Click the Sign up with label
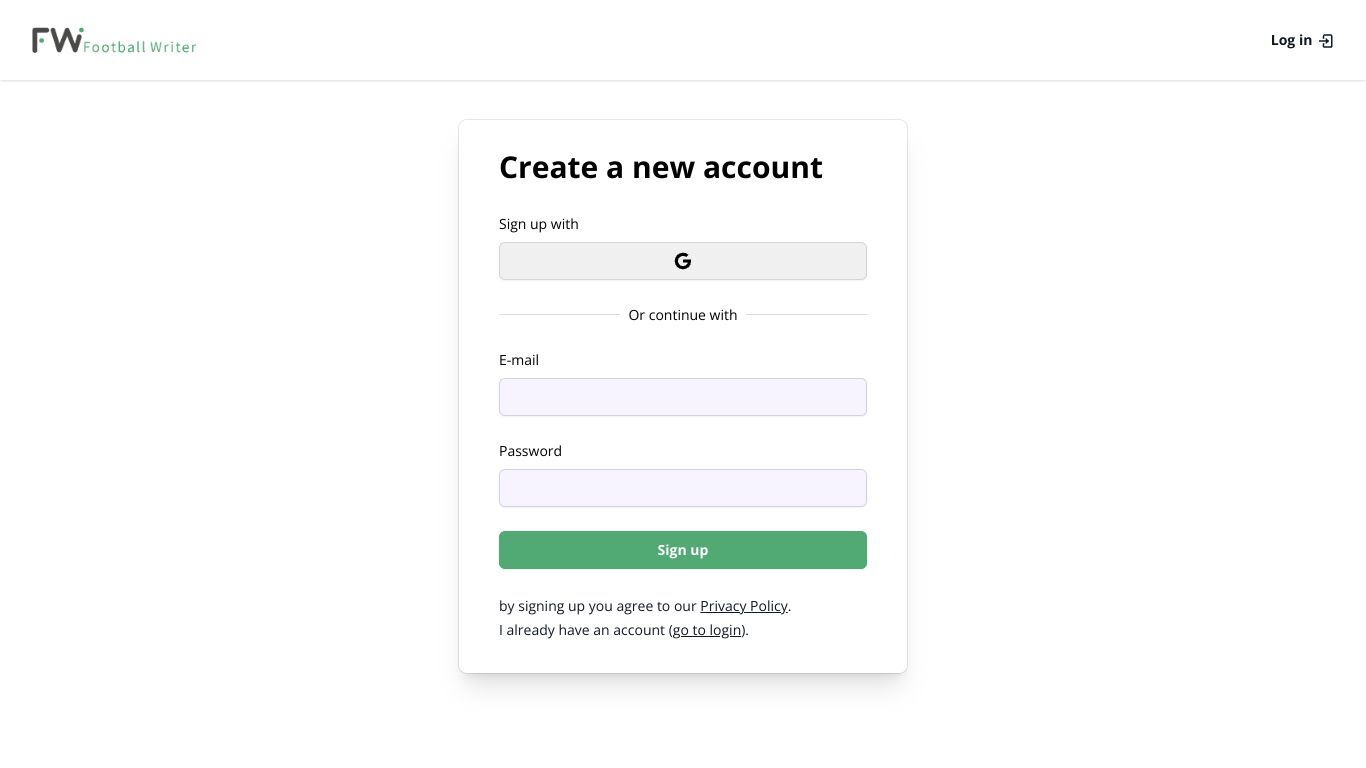 coord(539,224)
